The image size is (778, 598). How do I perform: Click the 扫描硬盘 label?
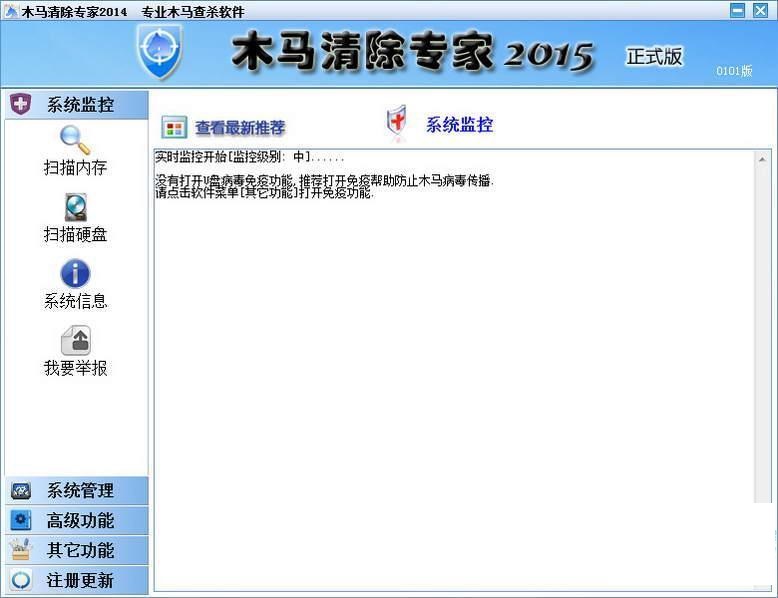pyautogui.click(x=75, y=234)
